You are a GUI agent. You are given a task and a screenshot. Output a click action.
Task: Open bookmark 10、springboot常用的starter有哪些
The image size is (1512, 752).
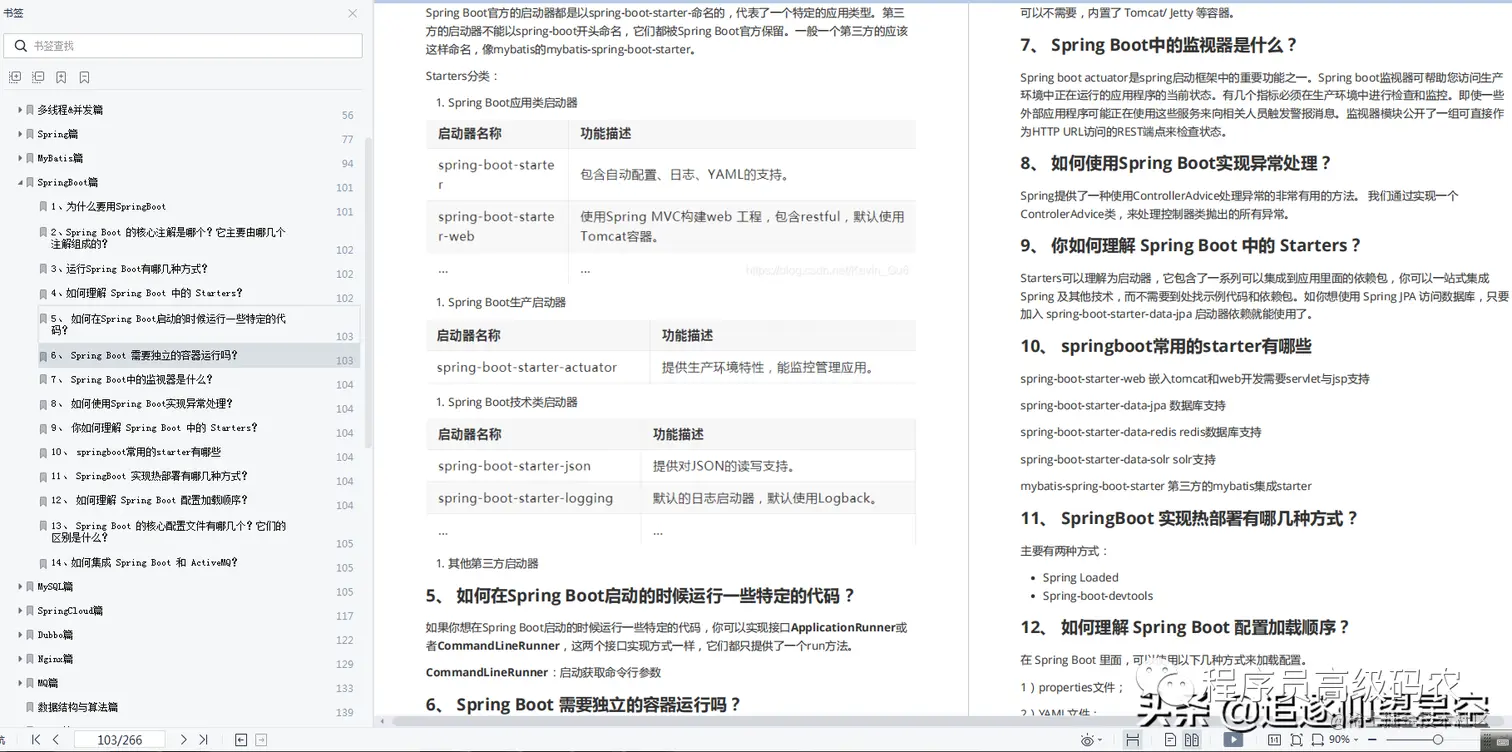(136, 452)
